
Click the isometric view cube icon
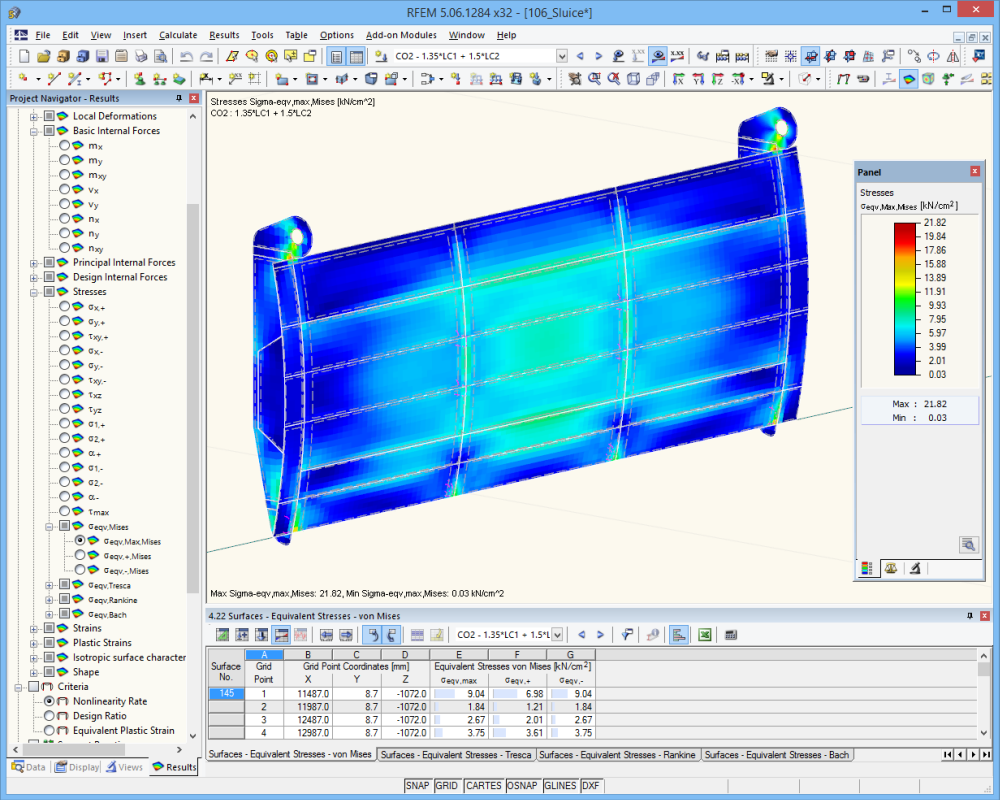[633, 78]
